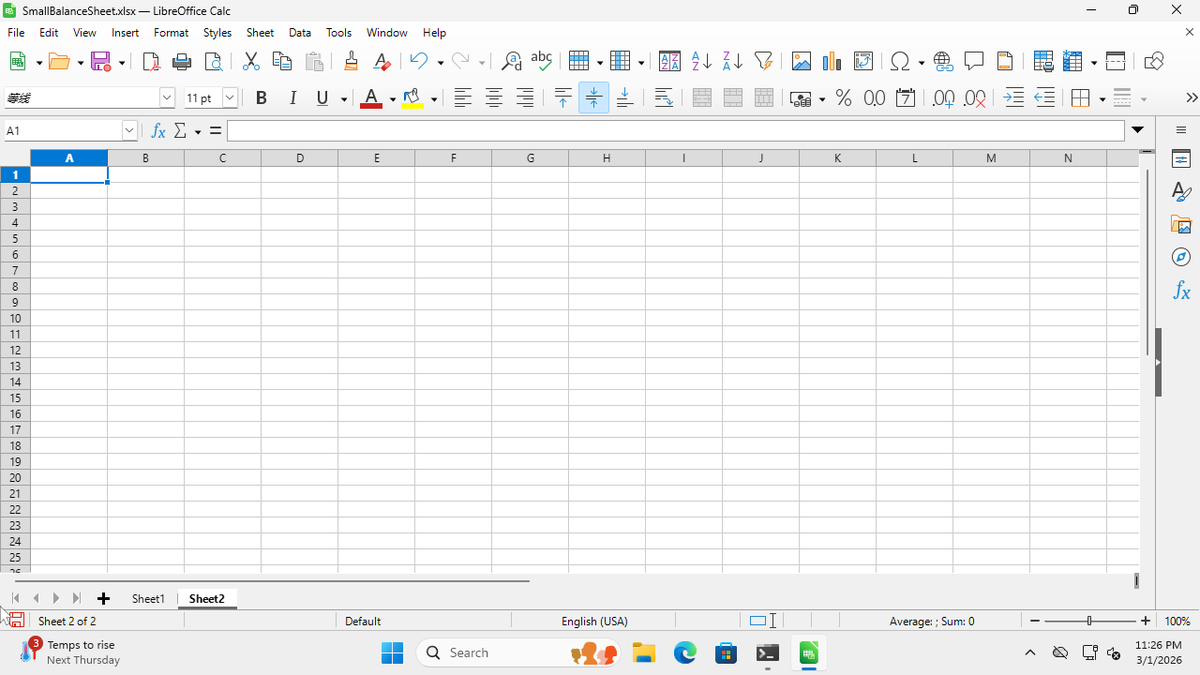Select the Clone Formatting paintbrush tool
Image resolution: width=1200 pixels, height=675 pixels.
[351, 61]
